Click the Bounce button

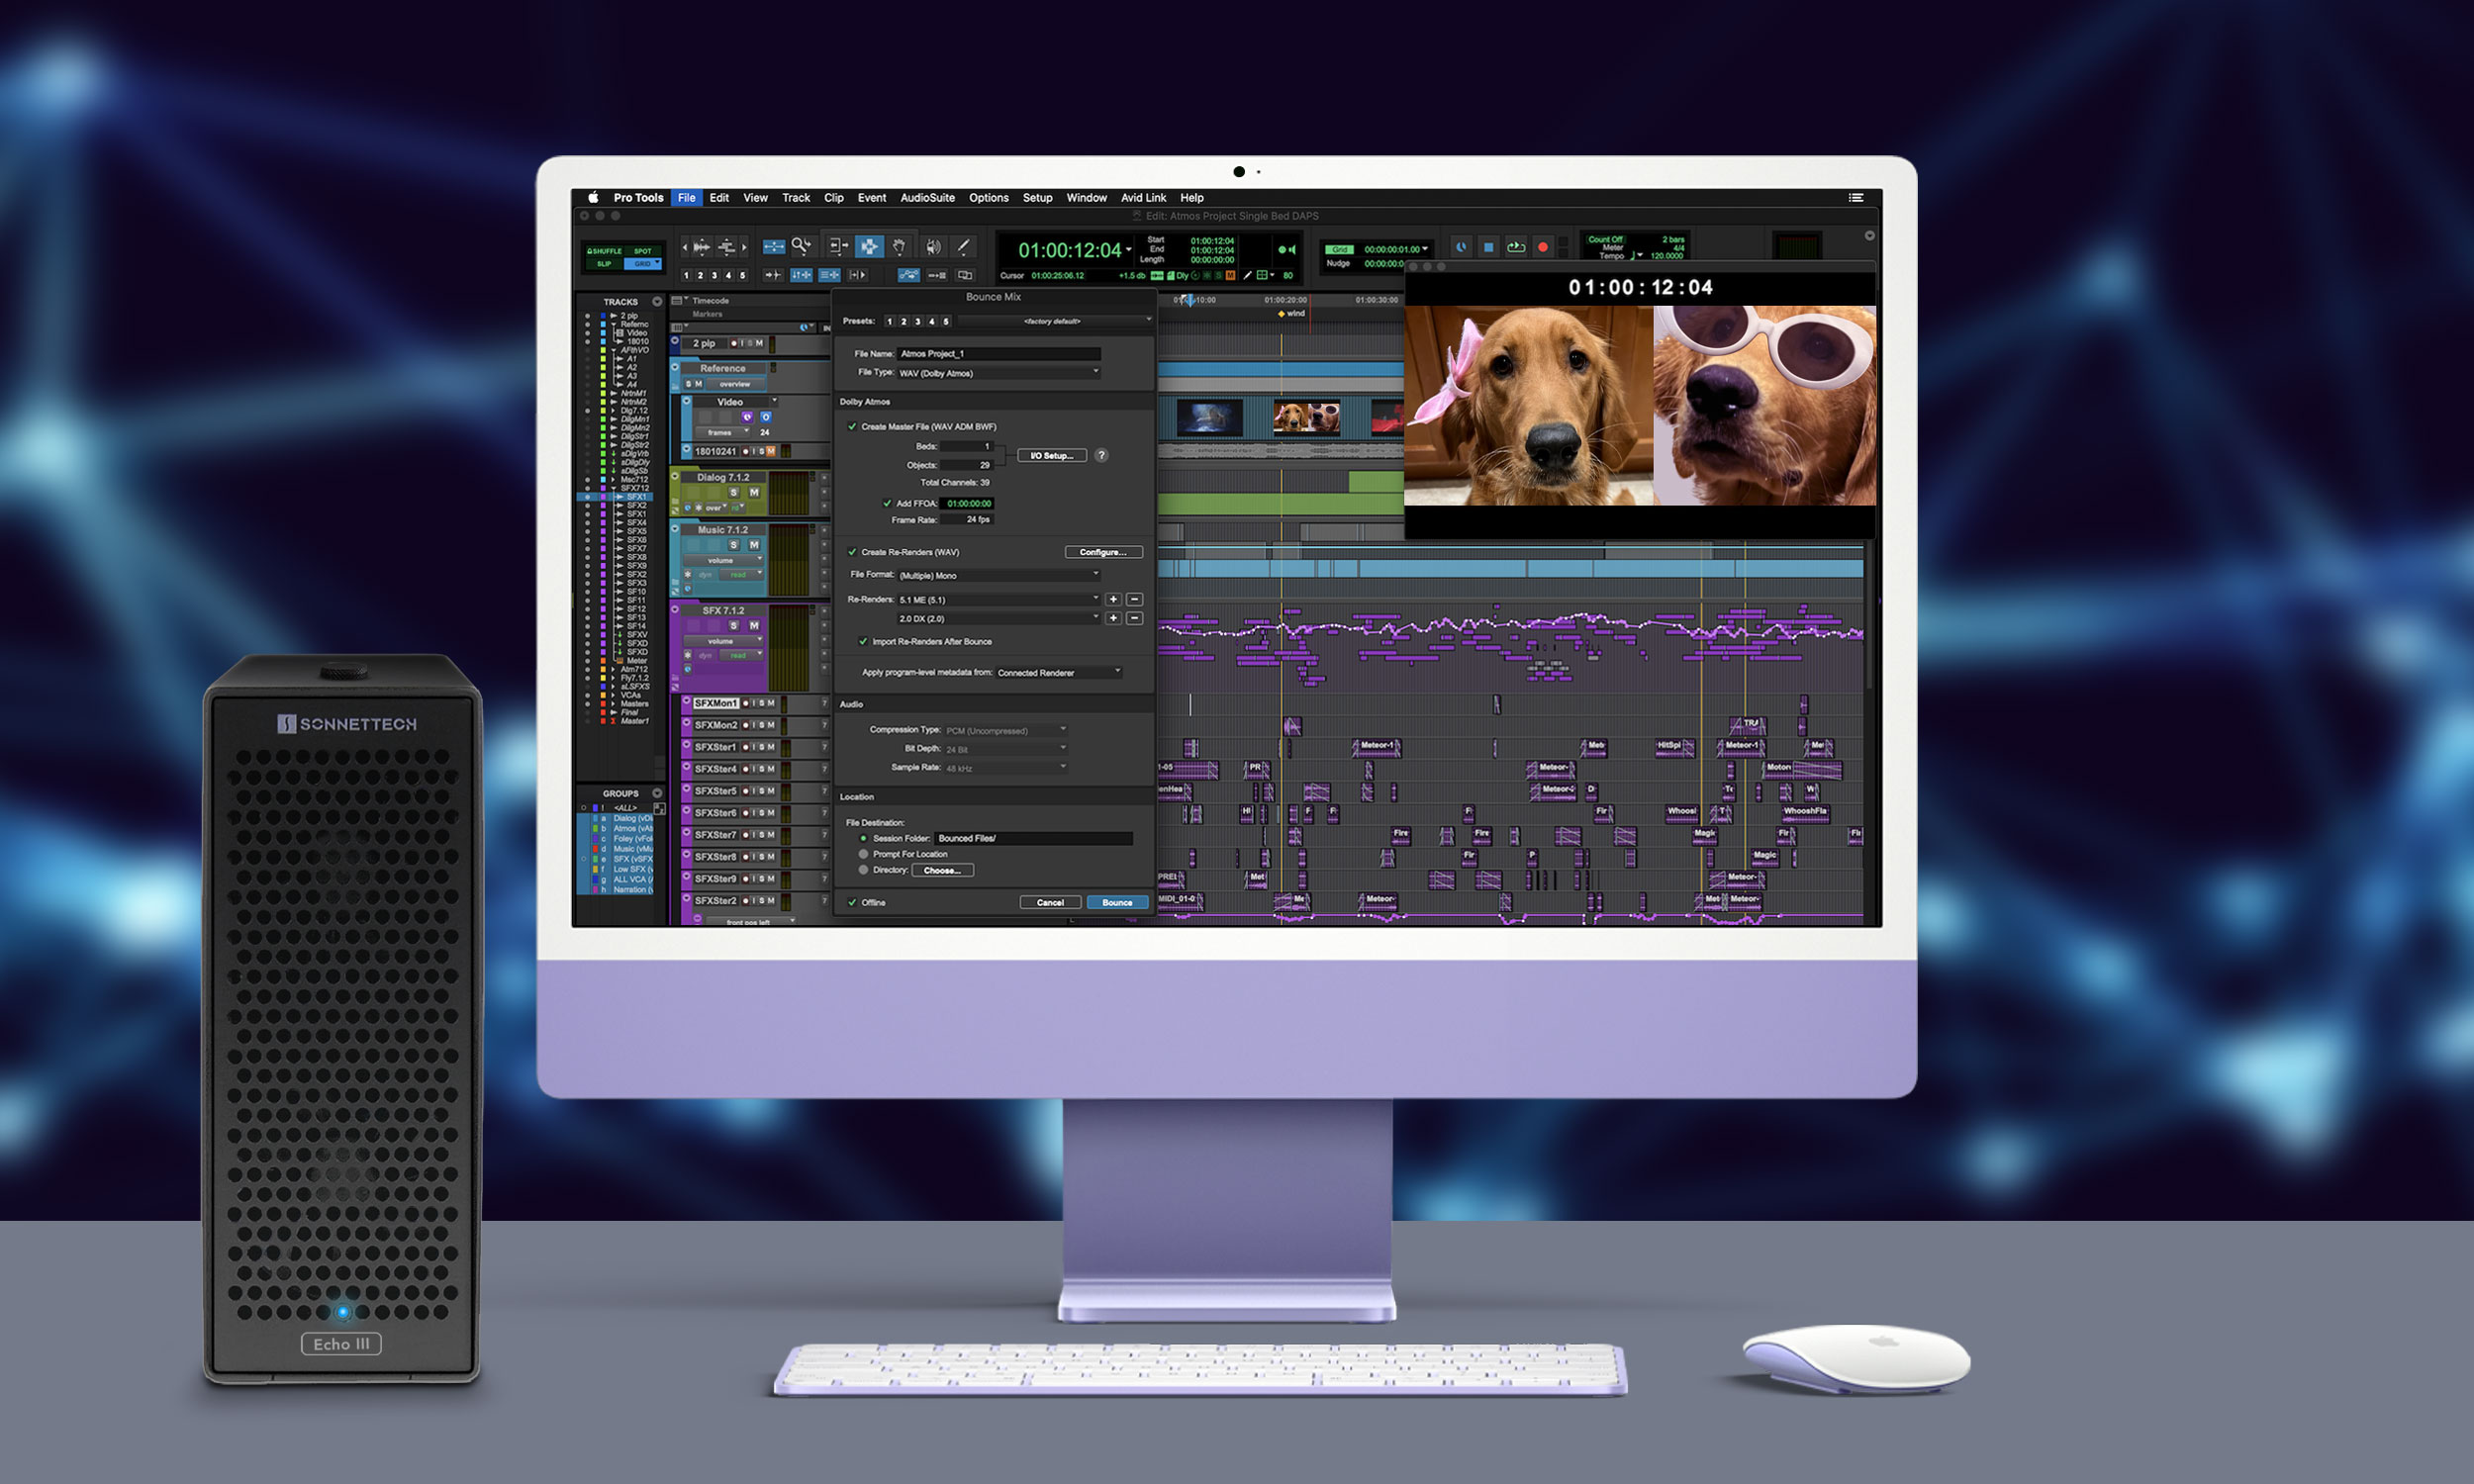(1116, 902)
